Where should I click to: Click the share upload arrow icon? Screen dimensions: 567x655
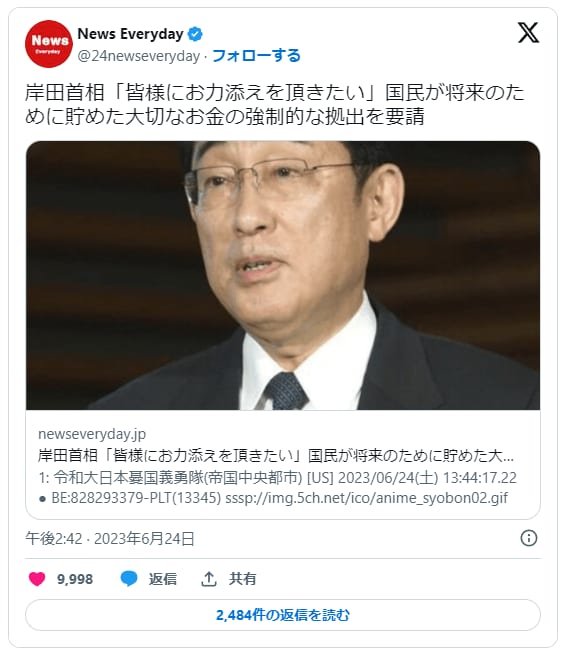(208, 579)
